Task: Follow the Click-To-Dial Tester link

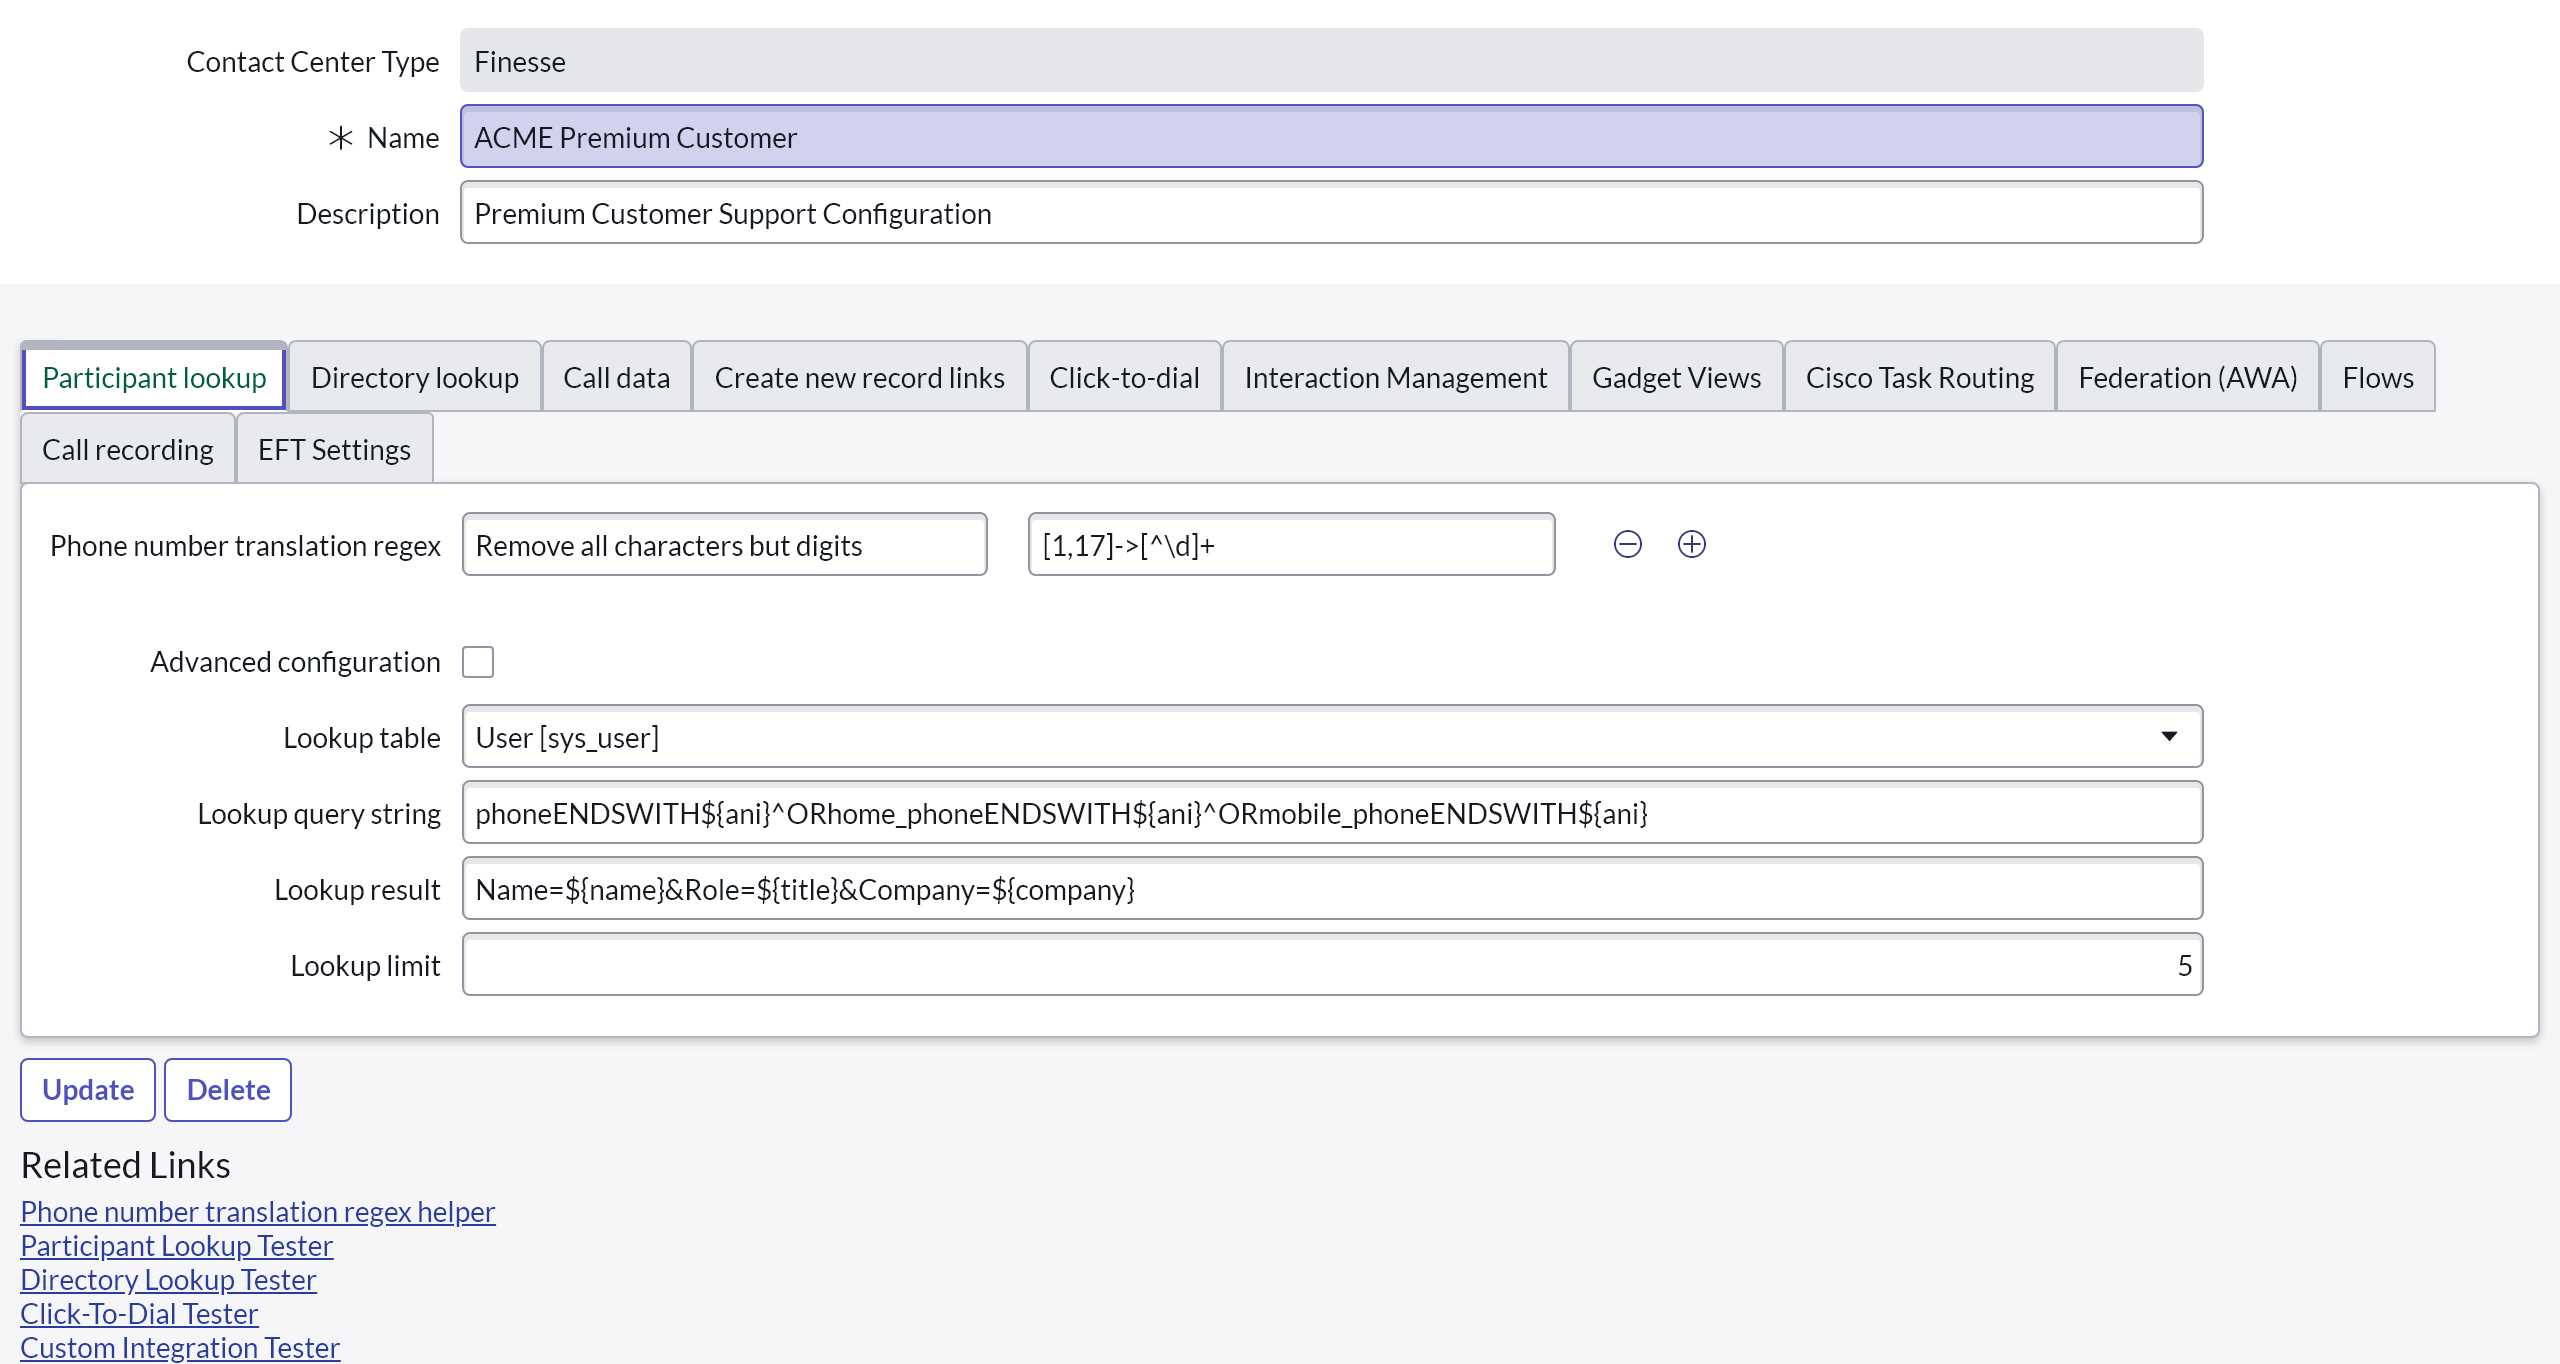Action: coord(140,1313)
